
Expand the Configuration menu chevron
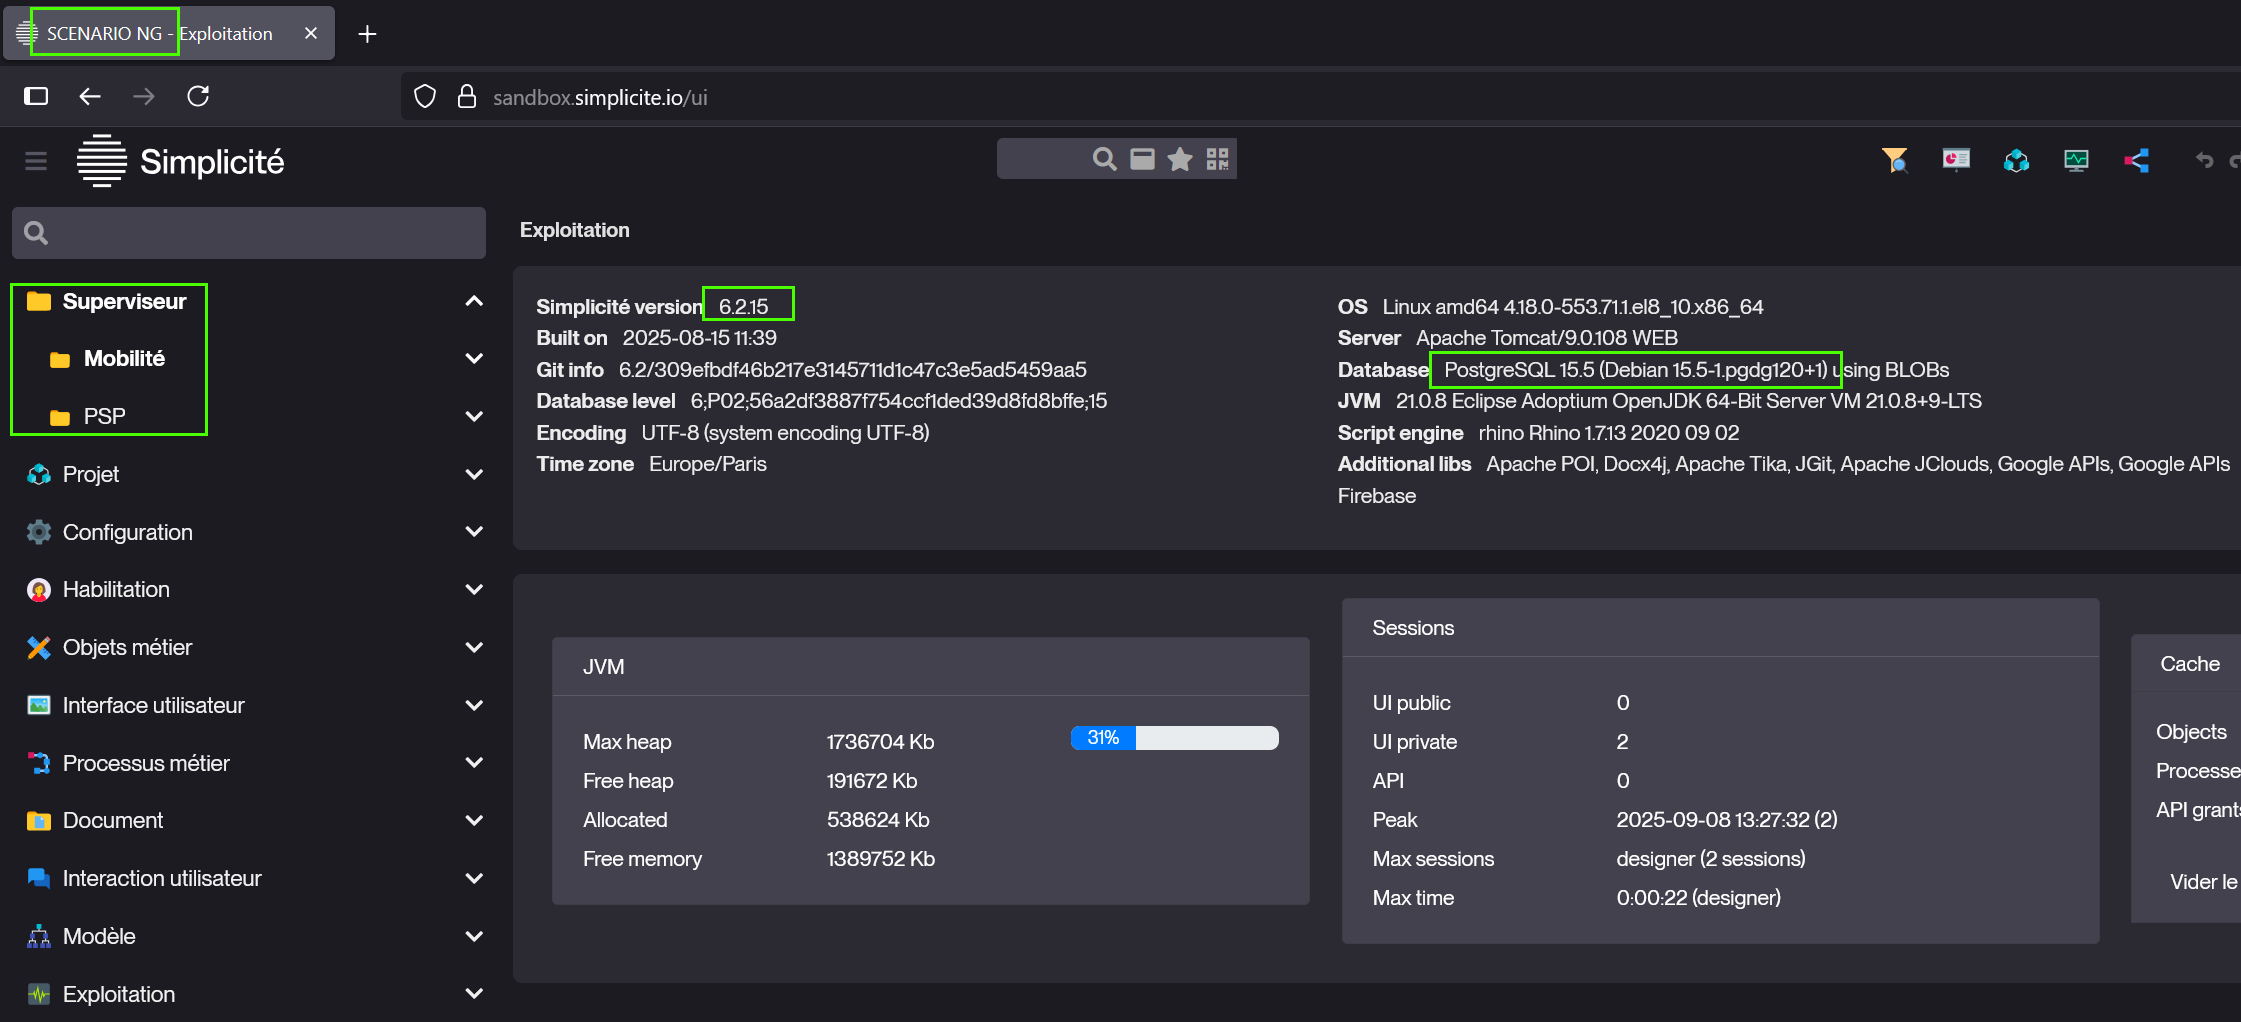point(474,532)
